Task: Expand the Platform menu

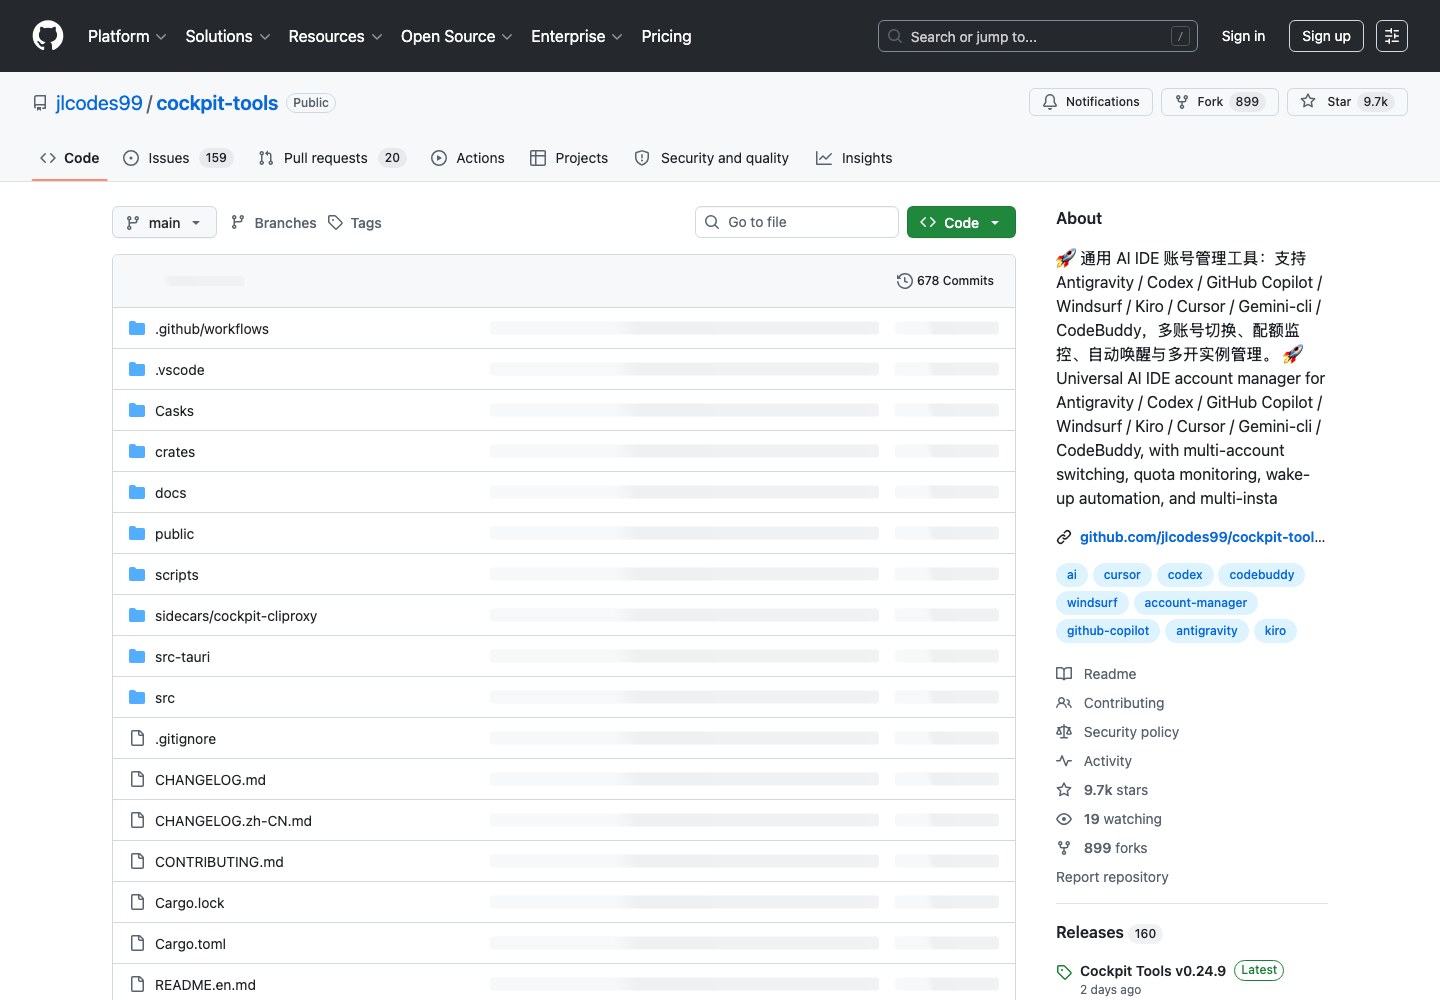Action: 127,36
